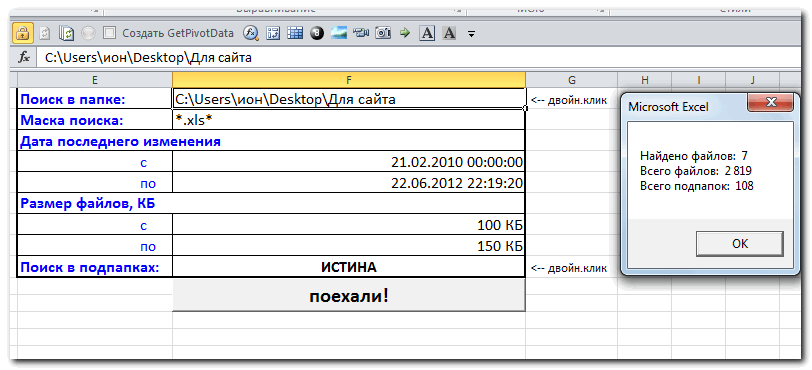Select the 100 КБ minimum size cell
This screenshot has height=370, width=812.
tap(349, 225)
